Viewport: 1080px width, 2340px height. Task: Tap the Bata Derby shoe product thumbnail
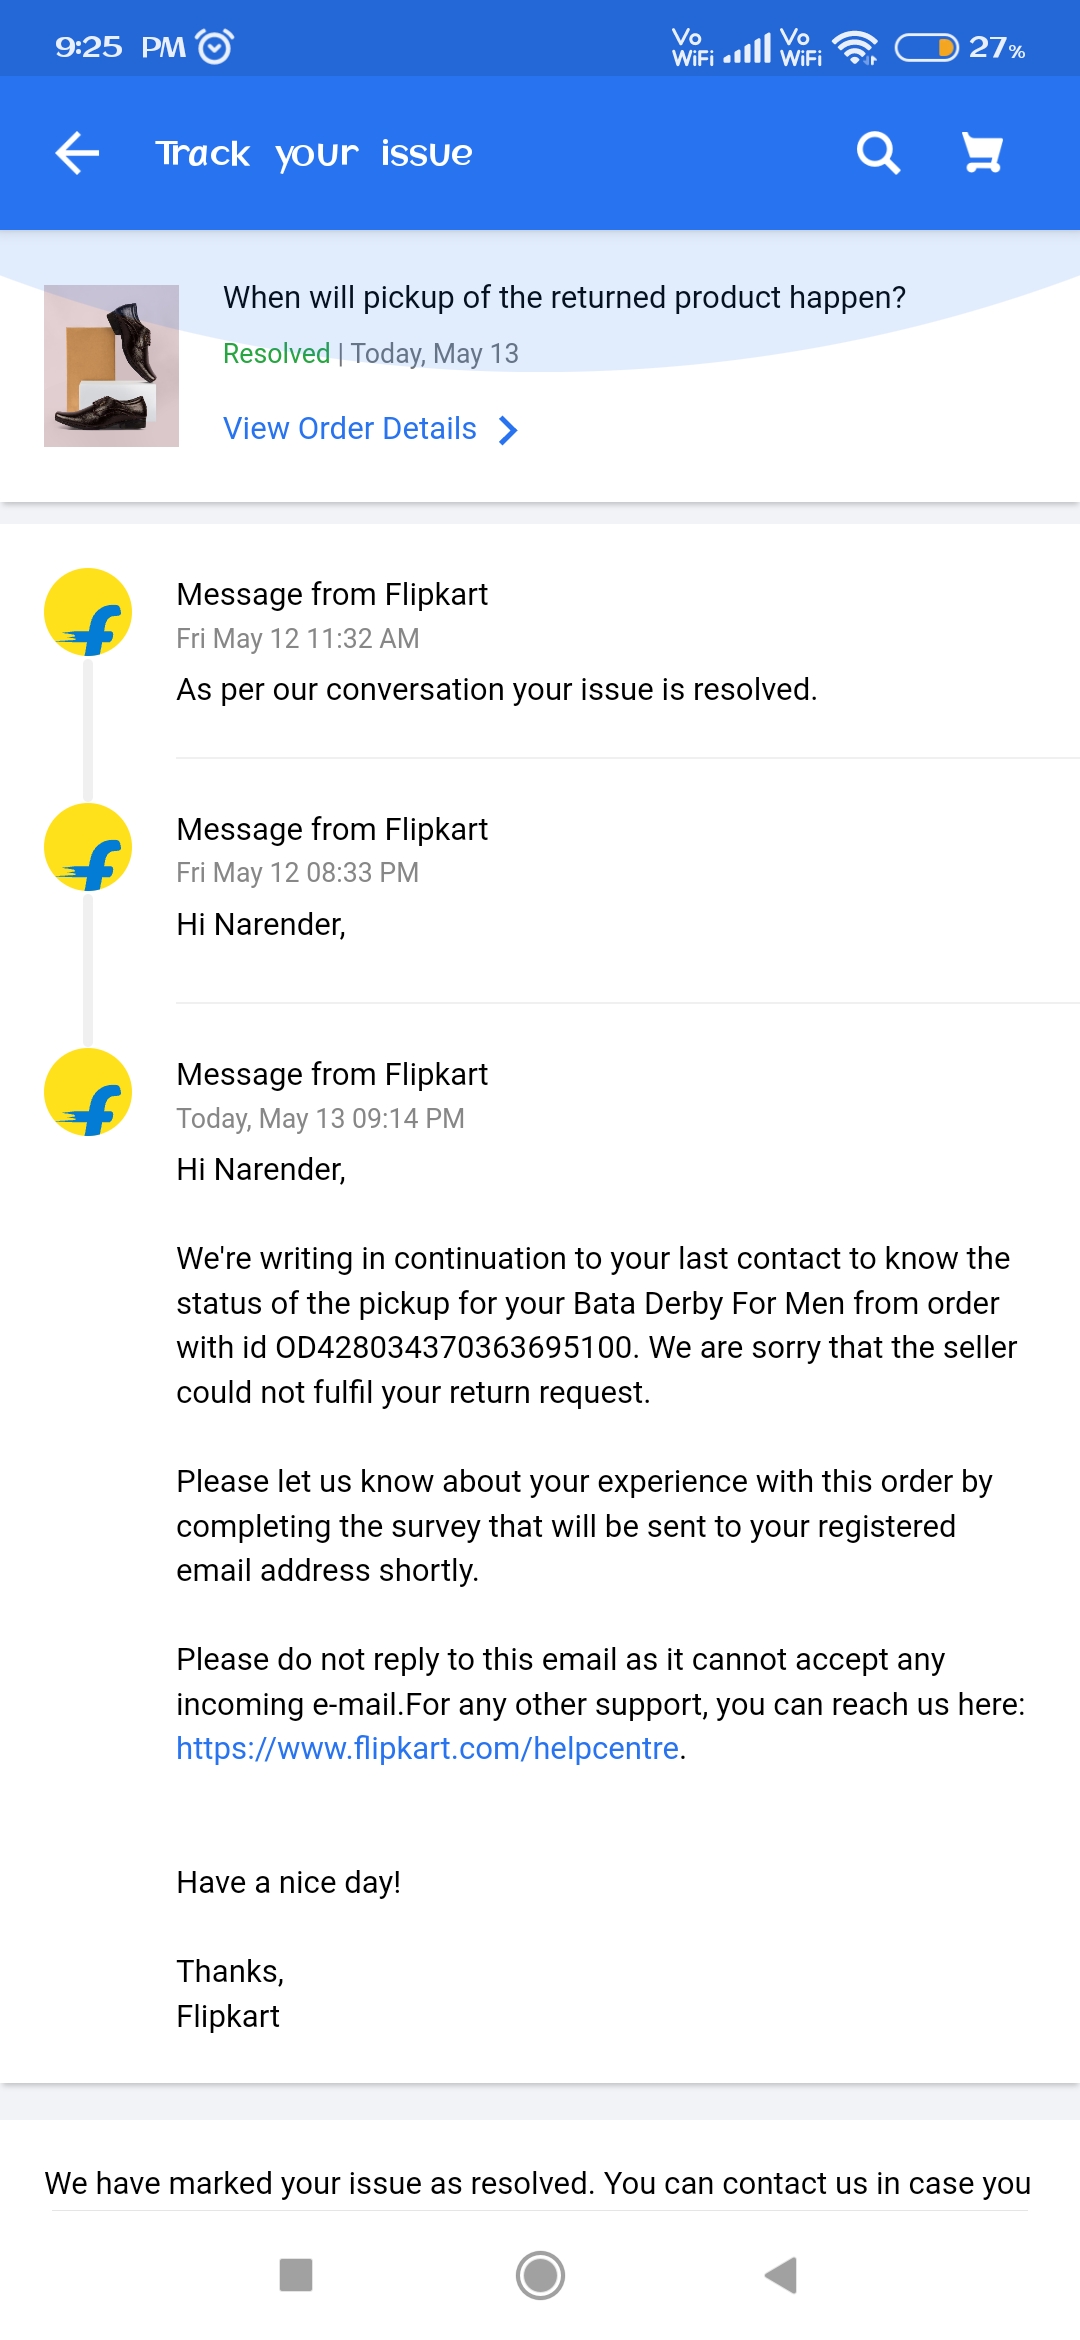pyautogui.click(x=111, y=366)
